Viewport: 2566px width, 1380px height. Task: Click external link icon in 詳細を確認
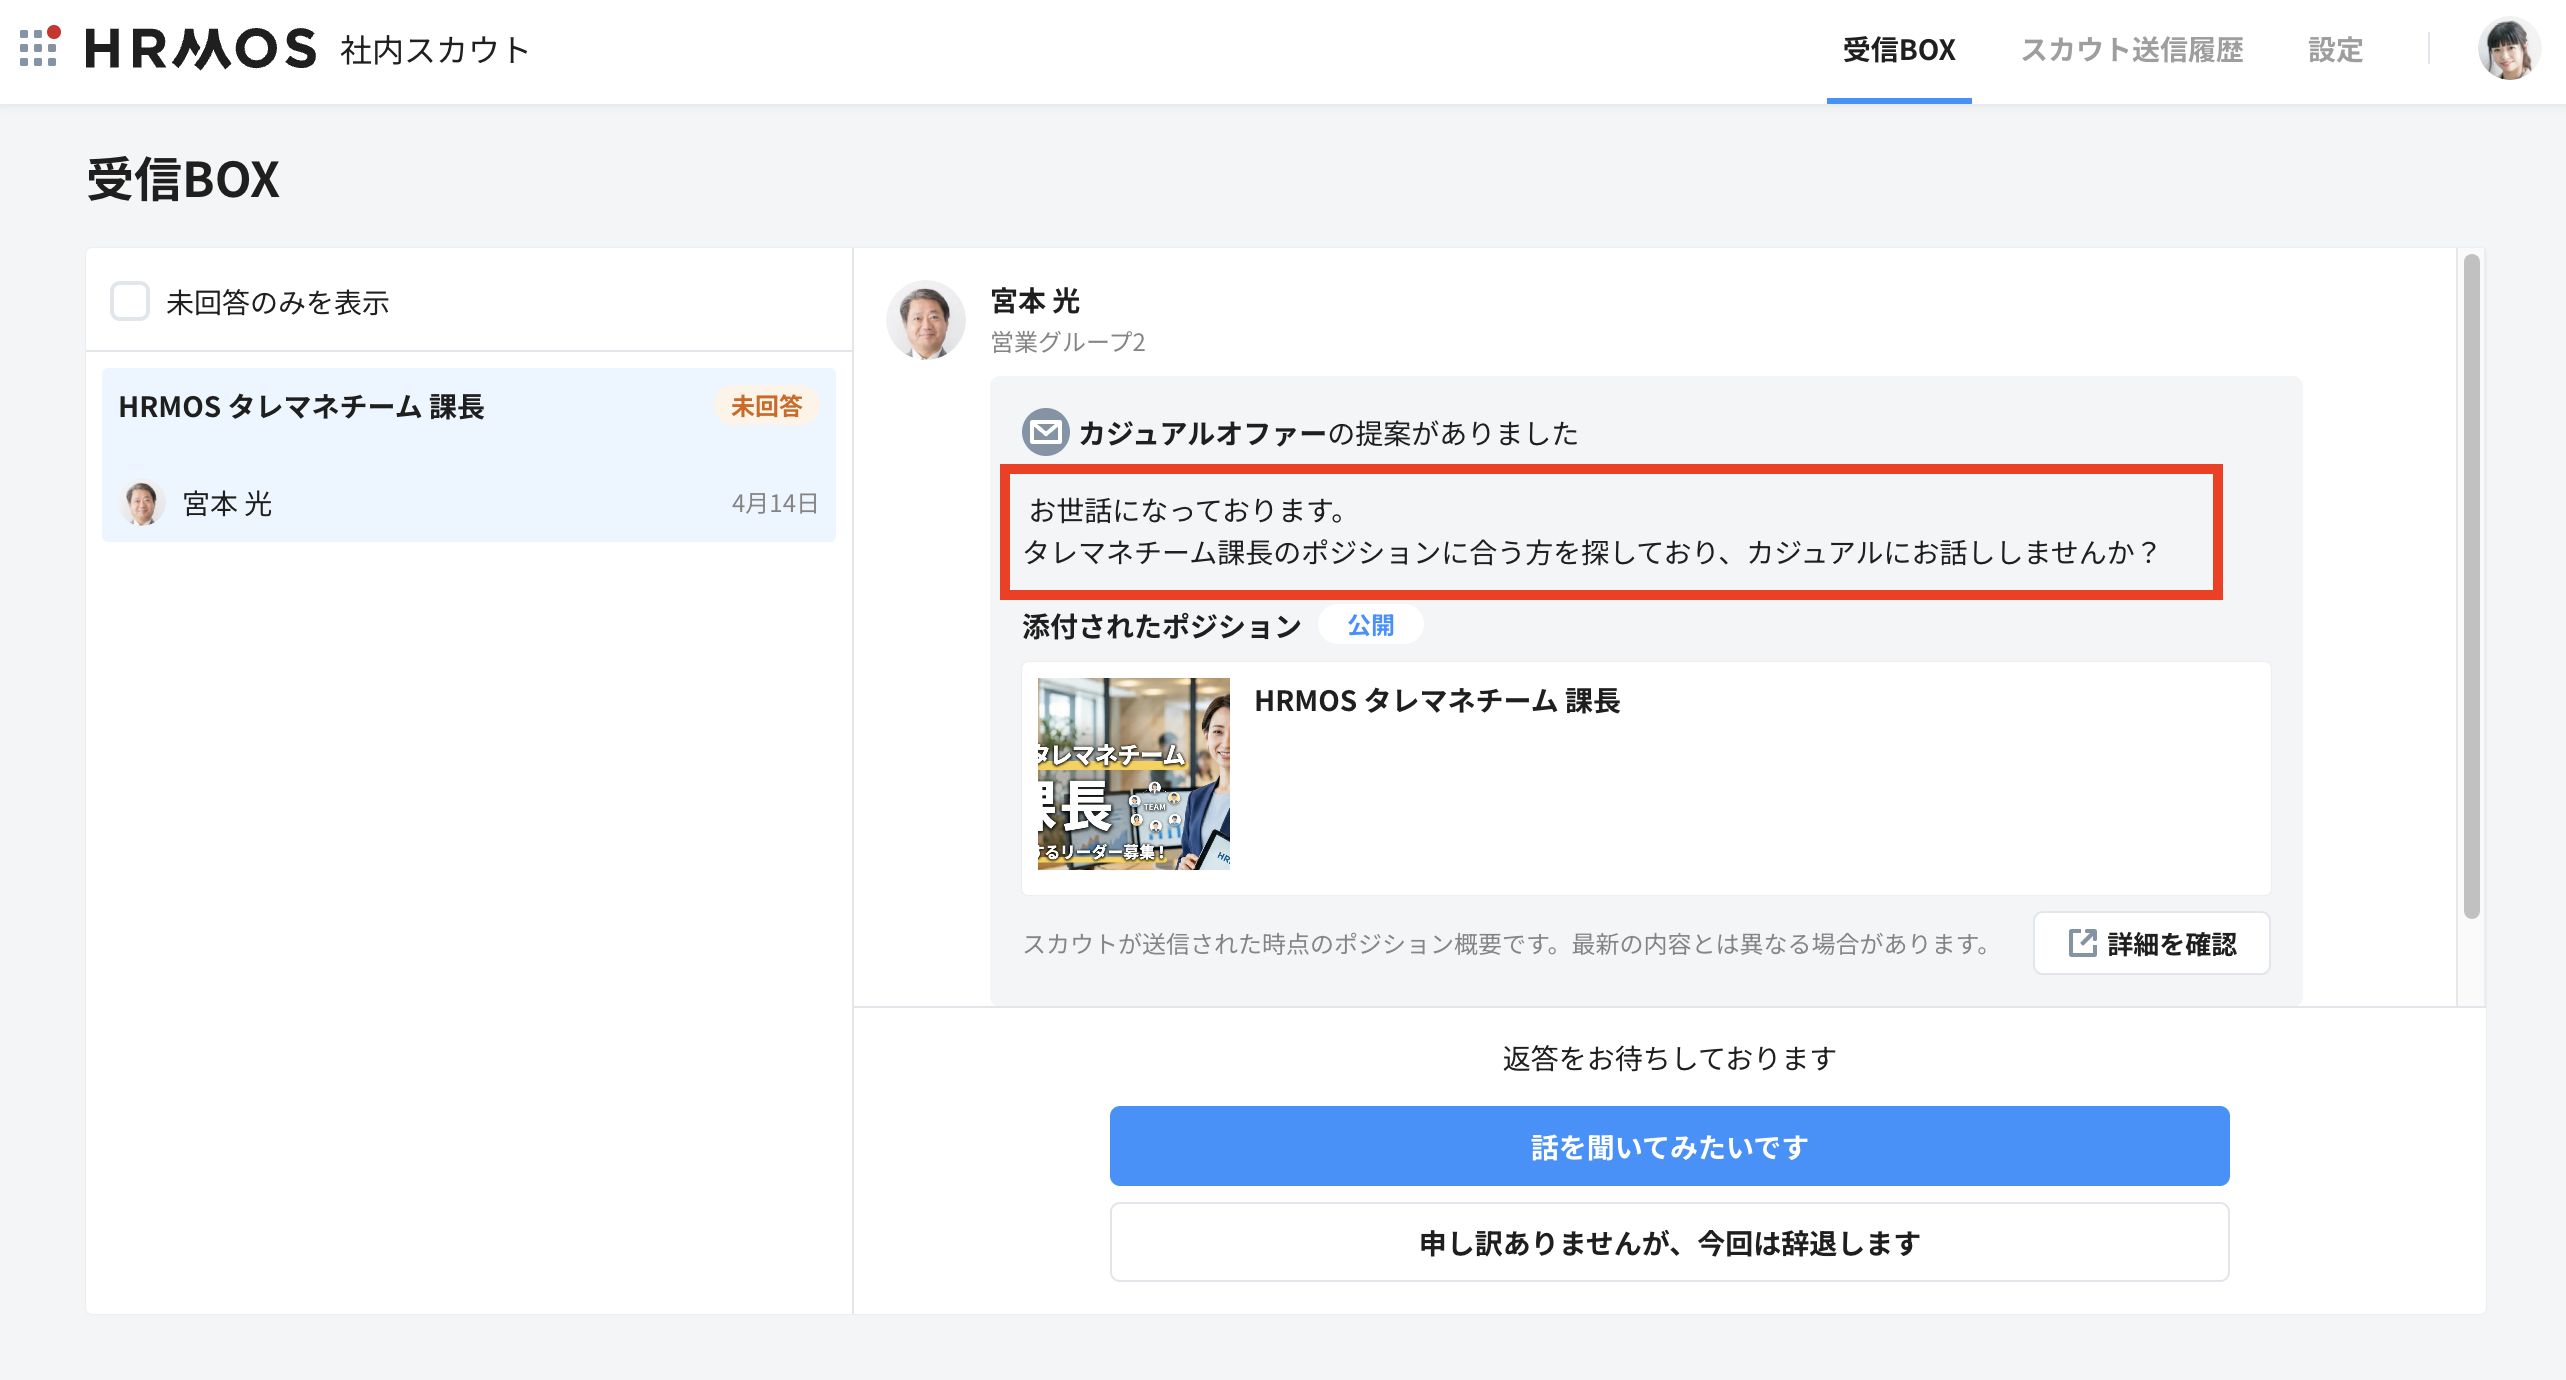[2082, 943]
